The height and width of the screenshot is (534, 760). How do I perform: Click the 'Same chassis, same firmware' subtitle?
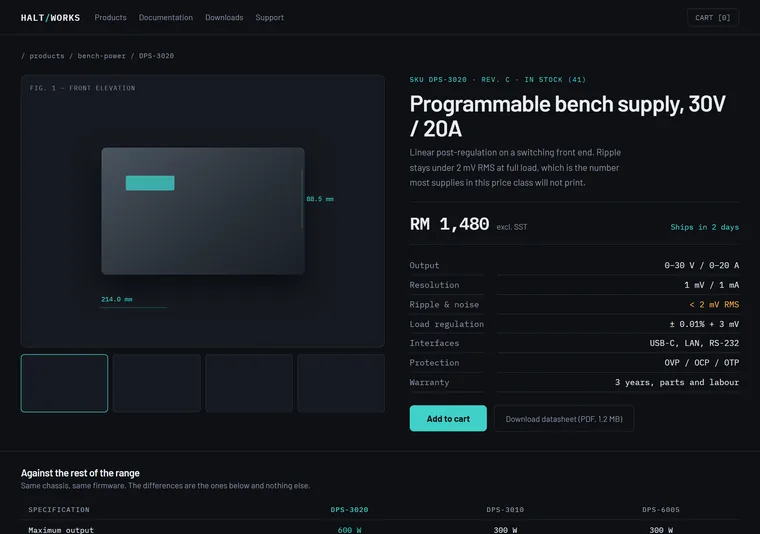coord(165,486)
